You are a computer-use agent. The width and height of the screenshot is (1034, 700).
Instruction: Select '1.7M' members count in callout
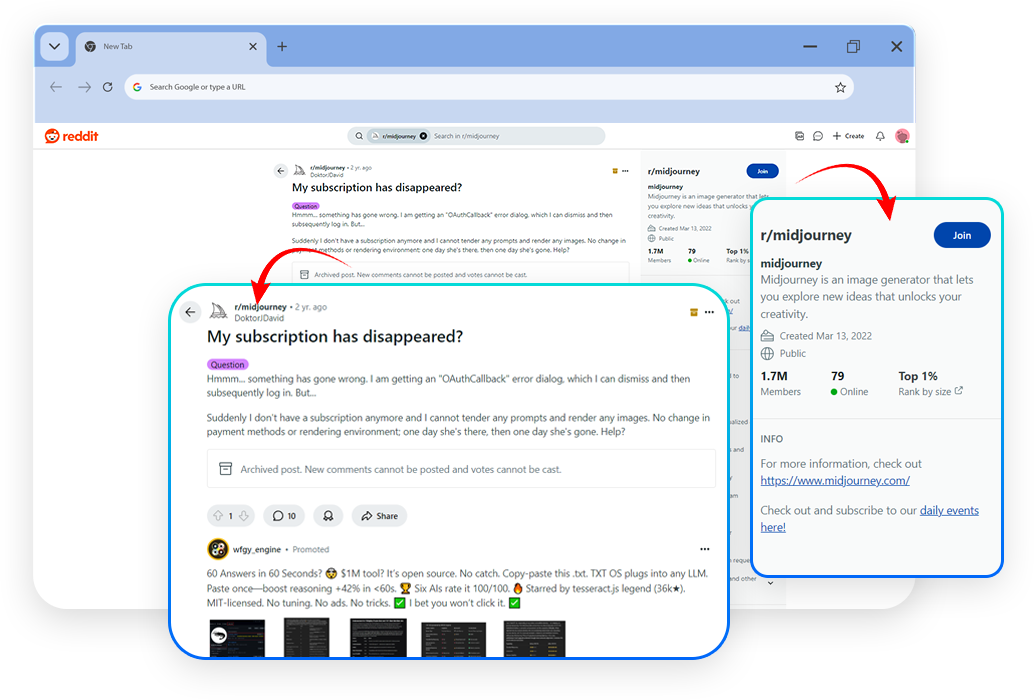[x=774, y=376]
